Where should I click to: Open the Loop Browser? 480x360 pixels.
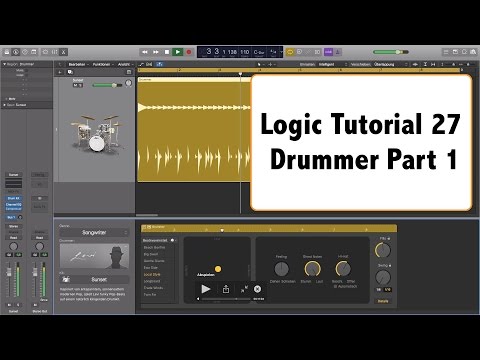coord(464,52)
